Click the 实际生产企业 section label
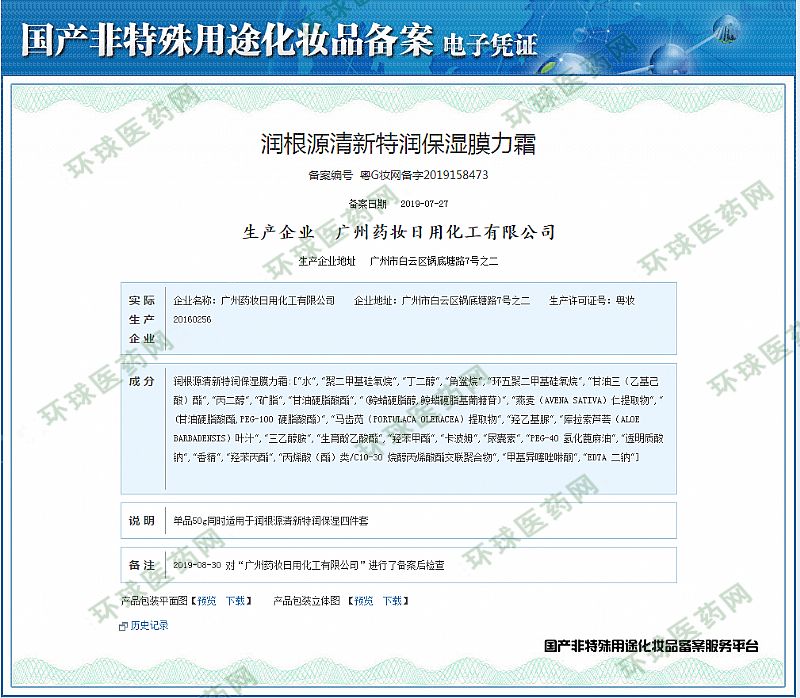 click(142, 319)
